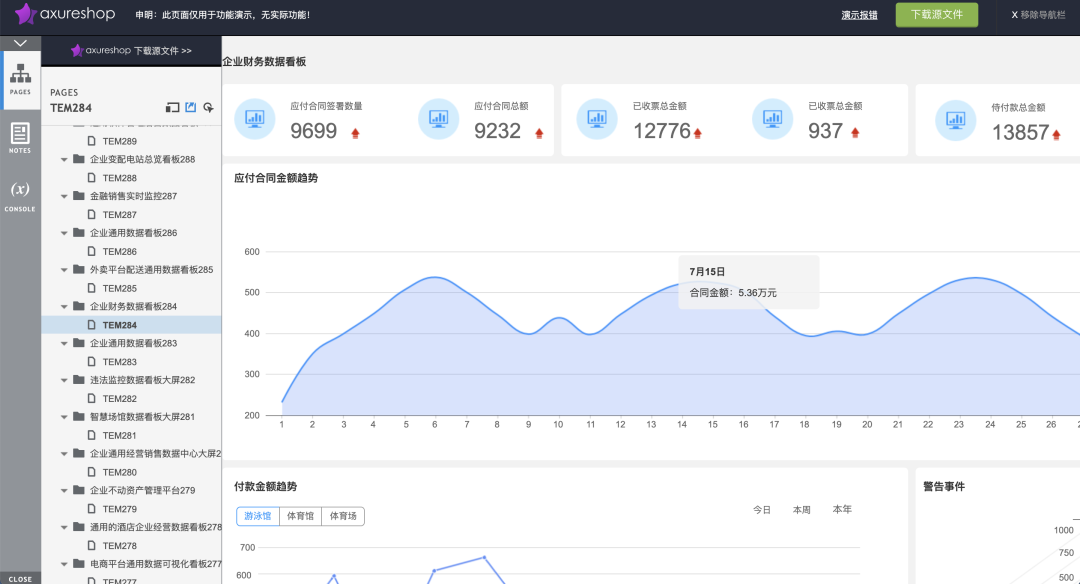Click the 通用的酒店企业经营数据看板278 folder row

point(132,527)
